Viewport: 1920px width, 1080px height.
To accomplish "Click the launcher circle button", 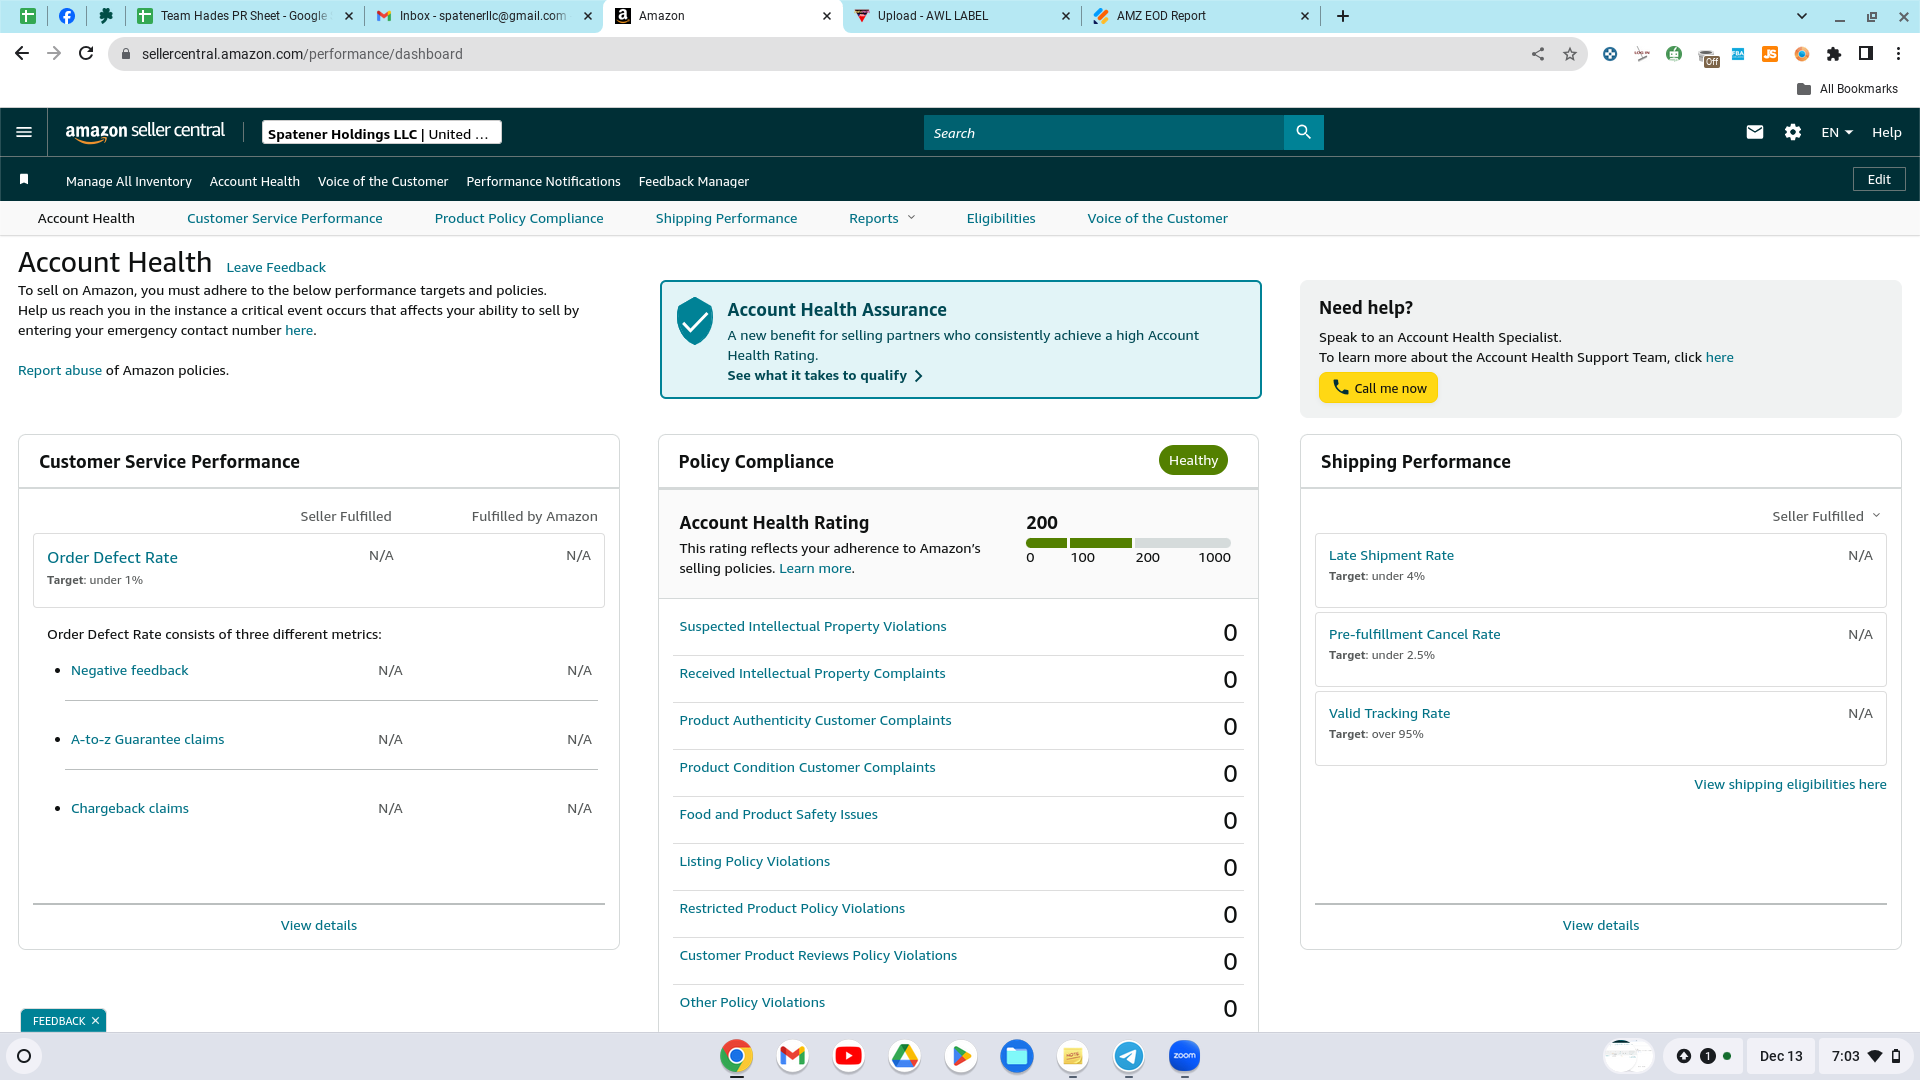I will point(24,1056).
